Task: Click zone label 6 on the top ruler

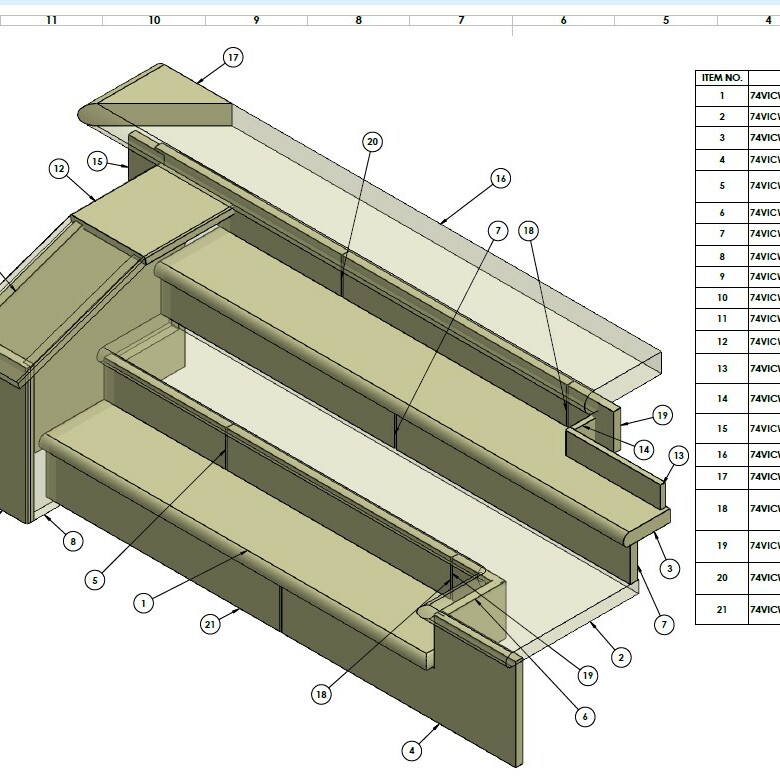Action: click(x=564, y=20)
